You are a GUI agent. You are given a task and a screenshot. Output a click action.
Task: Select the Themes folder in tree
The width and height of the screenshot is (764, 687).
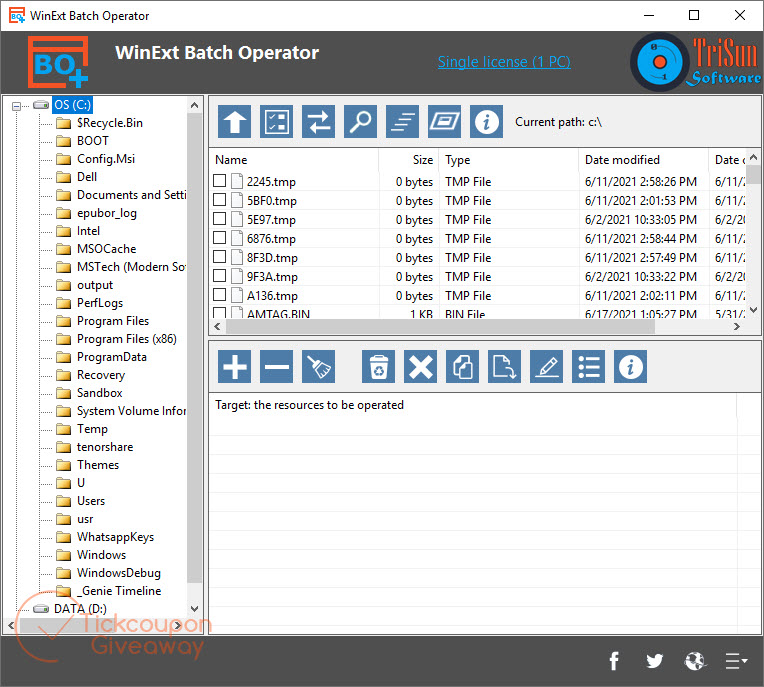click(x=98, y=465)
